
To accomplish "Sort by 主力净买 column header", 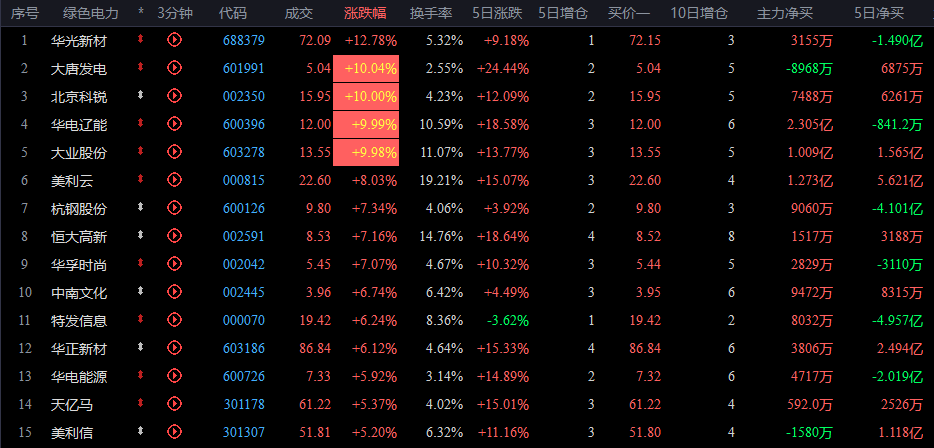I will 785,13.
